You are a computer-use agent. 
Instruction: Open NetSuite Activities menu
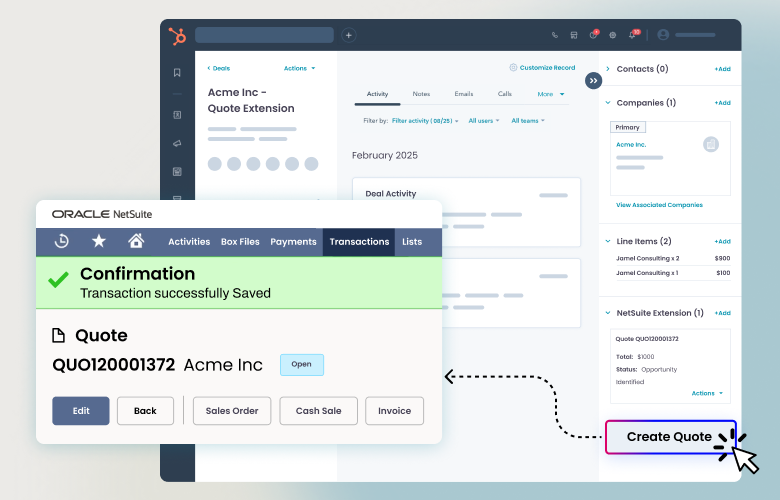click(x=189, y=242)
